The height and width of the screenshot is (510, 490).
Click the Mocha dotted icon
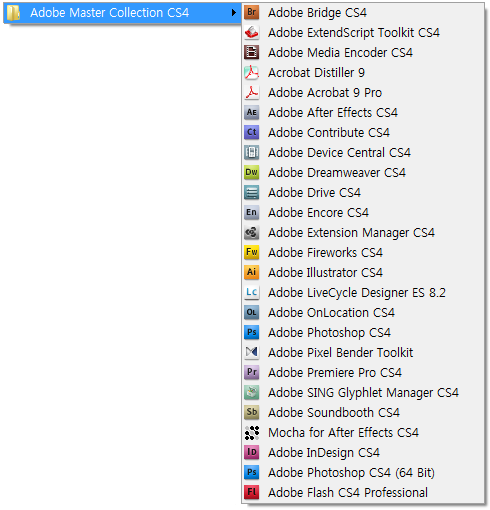tap(252, 432)
